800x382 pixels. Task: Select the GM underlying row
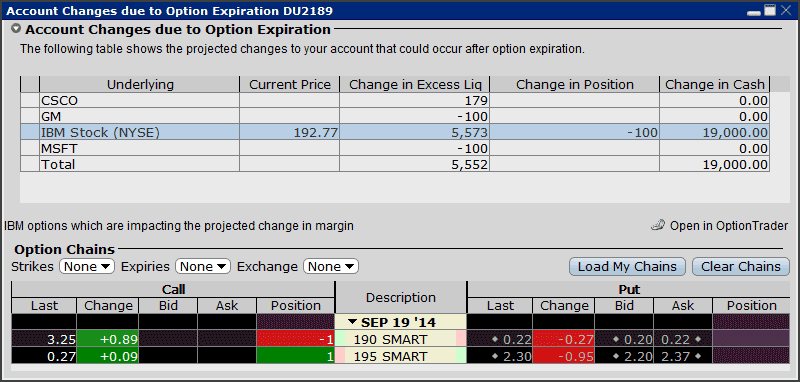(x=394, y=116)
